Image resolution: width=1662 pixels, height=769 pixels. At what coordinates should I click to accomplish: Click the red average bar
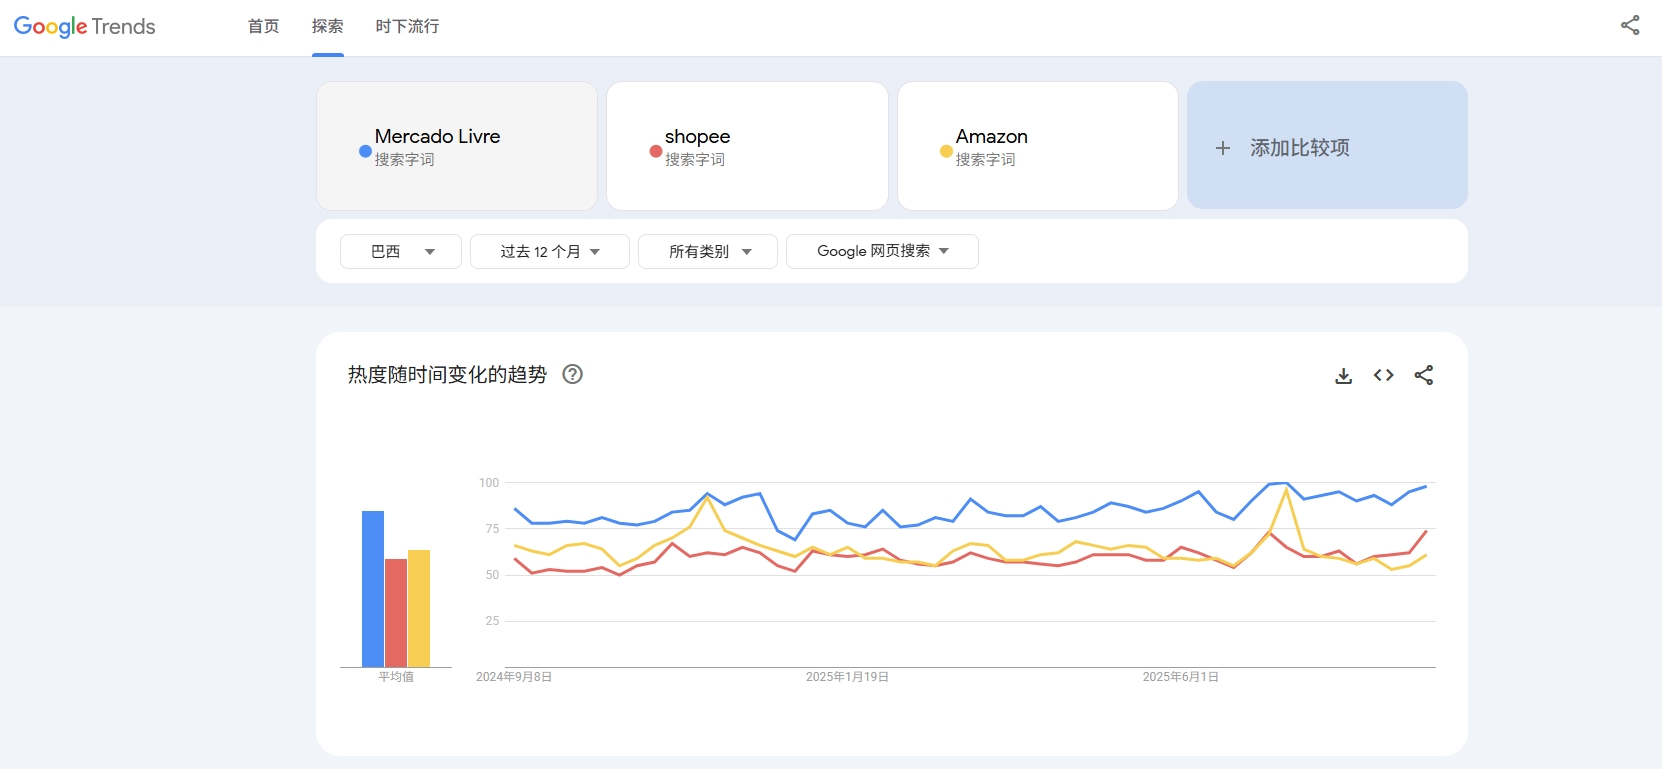[x=396, y=613]
